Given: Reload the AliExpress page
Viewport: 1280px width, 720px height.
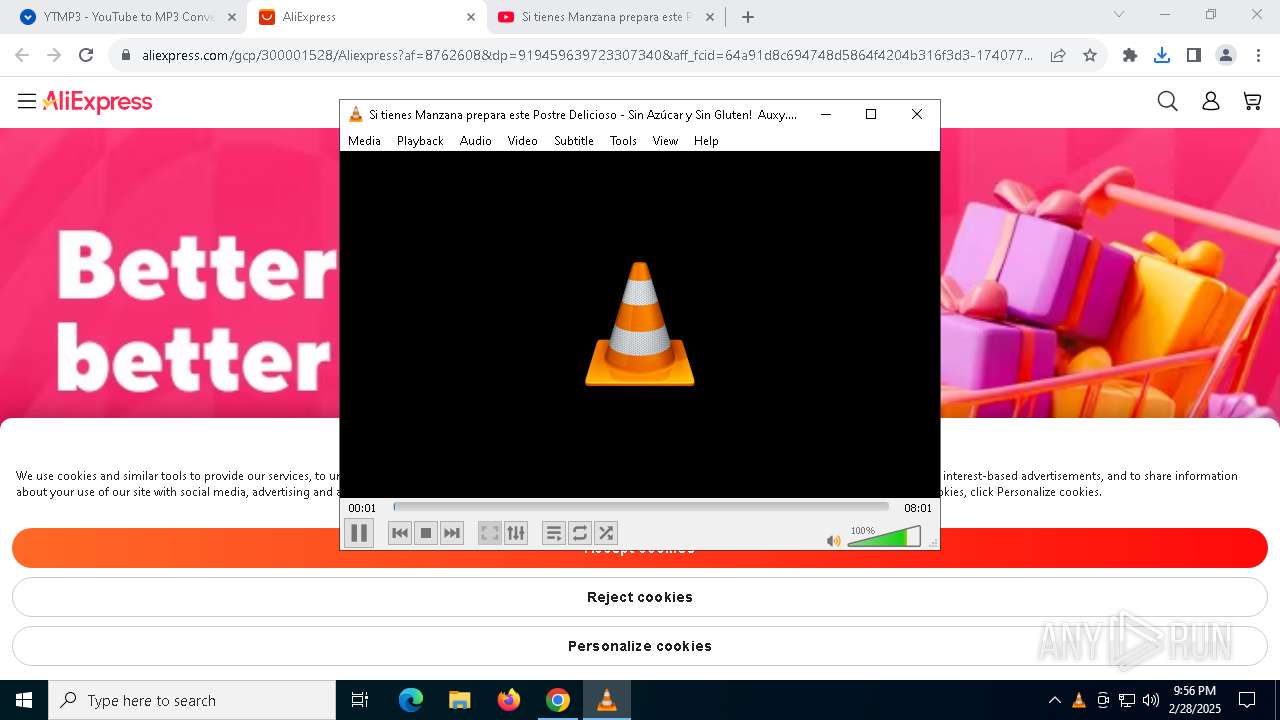Looking at the screenshot, I should click(x=86, y=55).
